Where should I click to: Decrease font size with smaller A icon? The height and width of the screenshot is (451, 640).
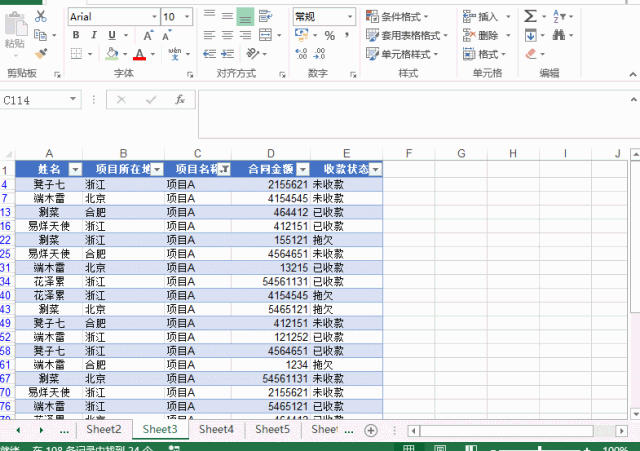tap(167, 35)
